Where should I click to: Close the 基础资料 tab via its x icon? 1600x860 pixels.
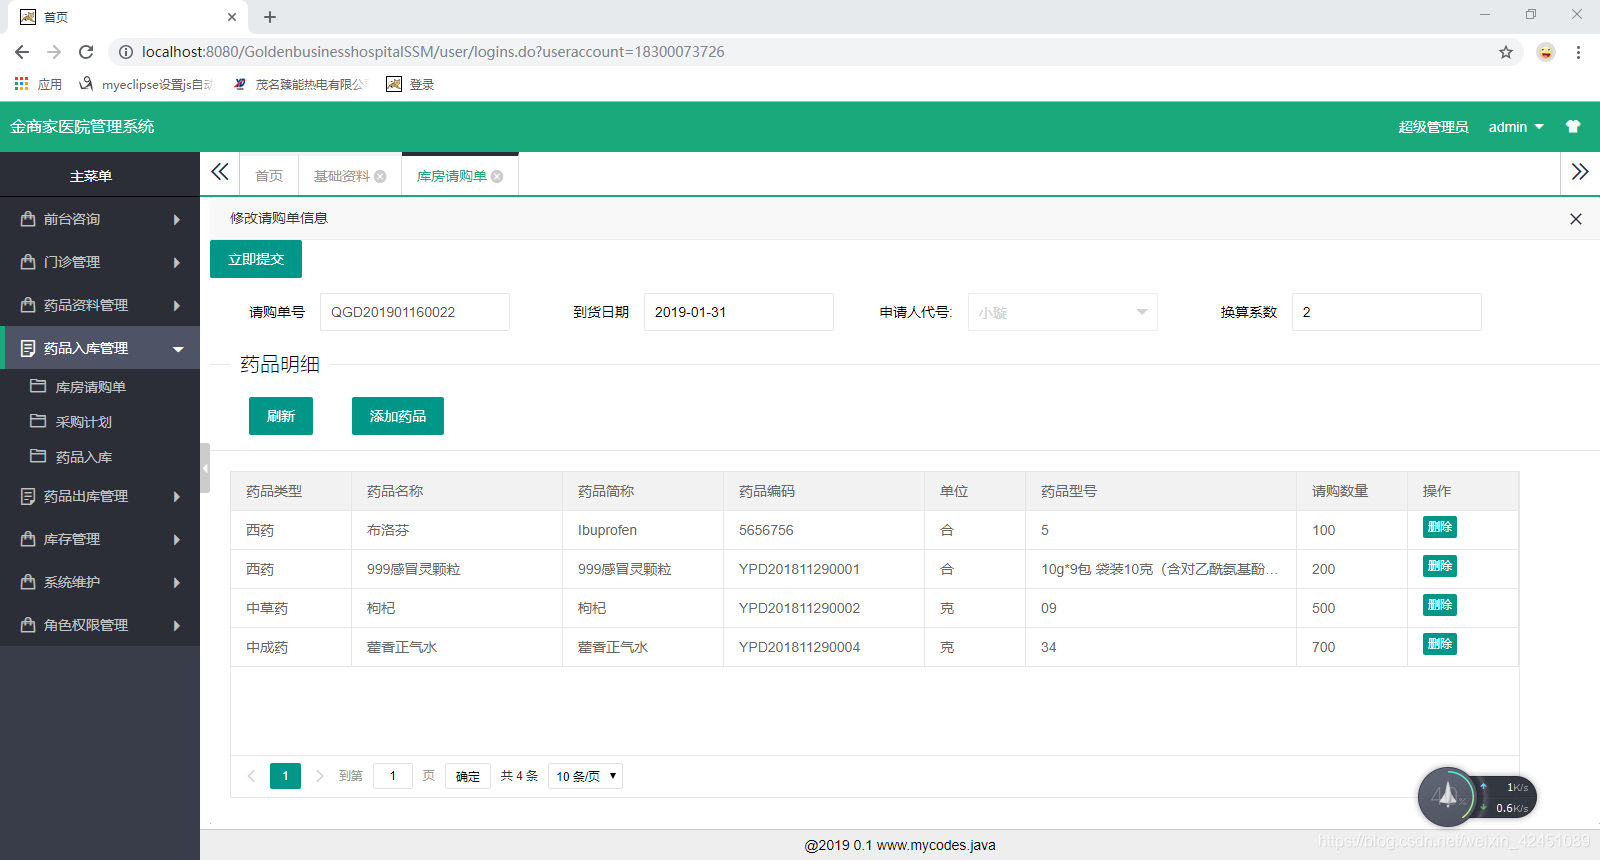pos(380,177)
